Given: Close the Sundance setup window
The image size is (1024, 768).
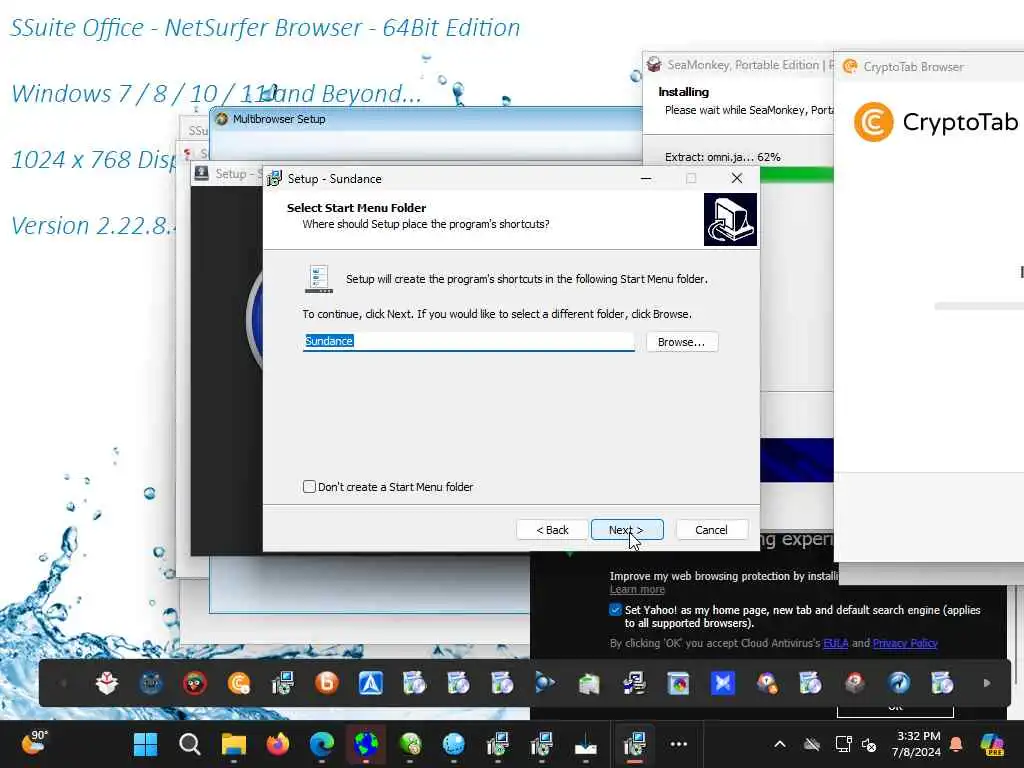Looking at the screenshot, I should (737, 178).
